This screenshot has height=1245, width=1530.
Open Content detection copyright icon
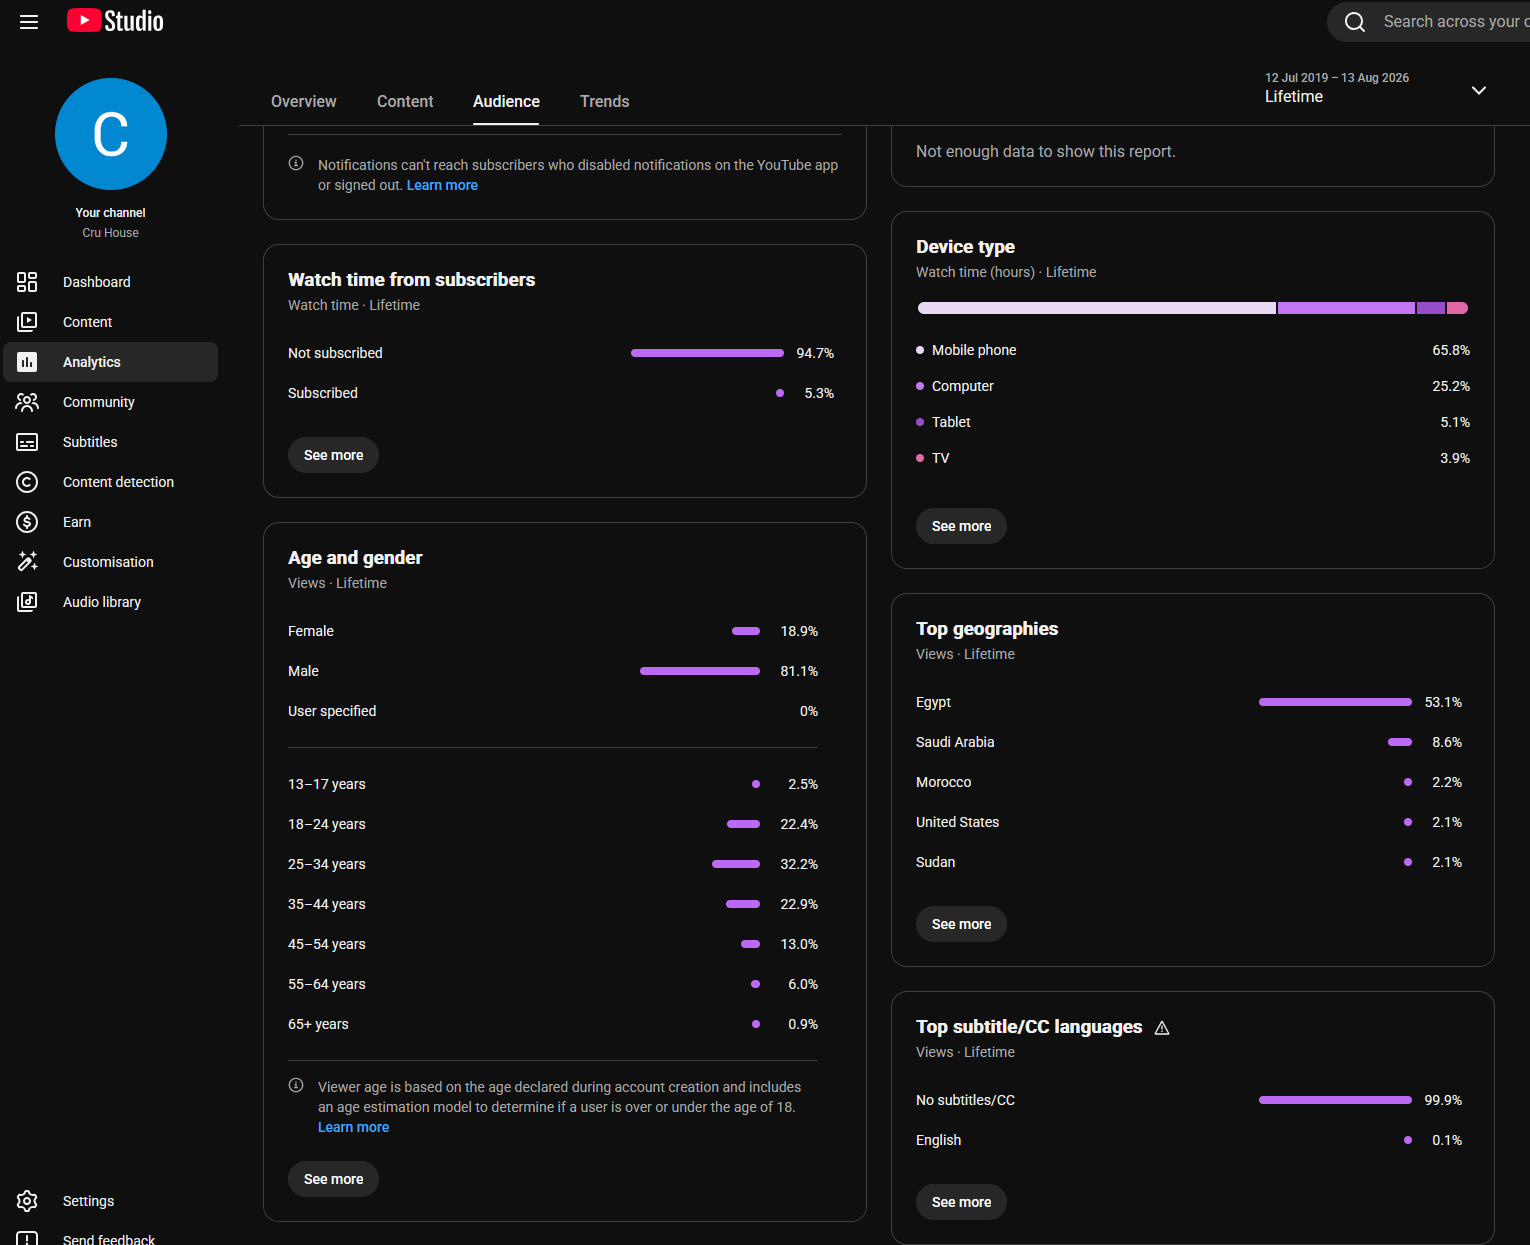27,482
